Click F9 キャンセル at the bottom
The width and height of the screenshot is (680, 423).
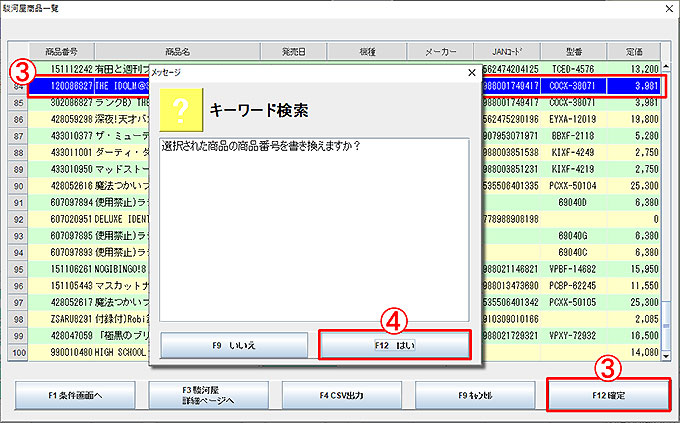tap(475, 395)
